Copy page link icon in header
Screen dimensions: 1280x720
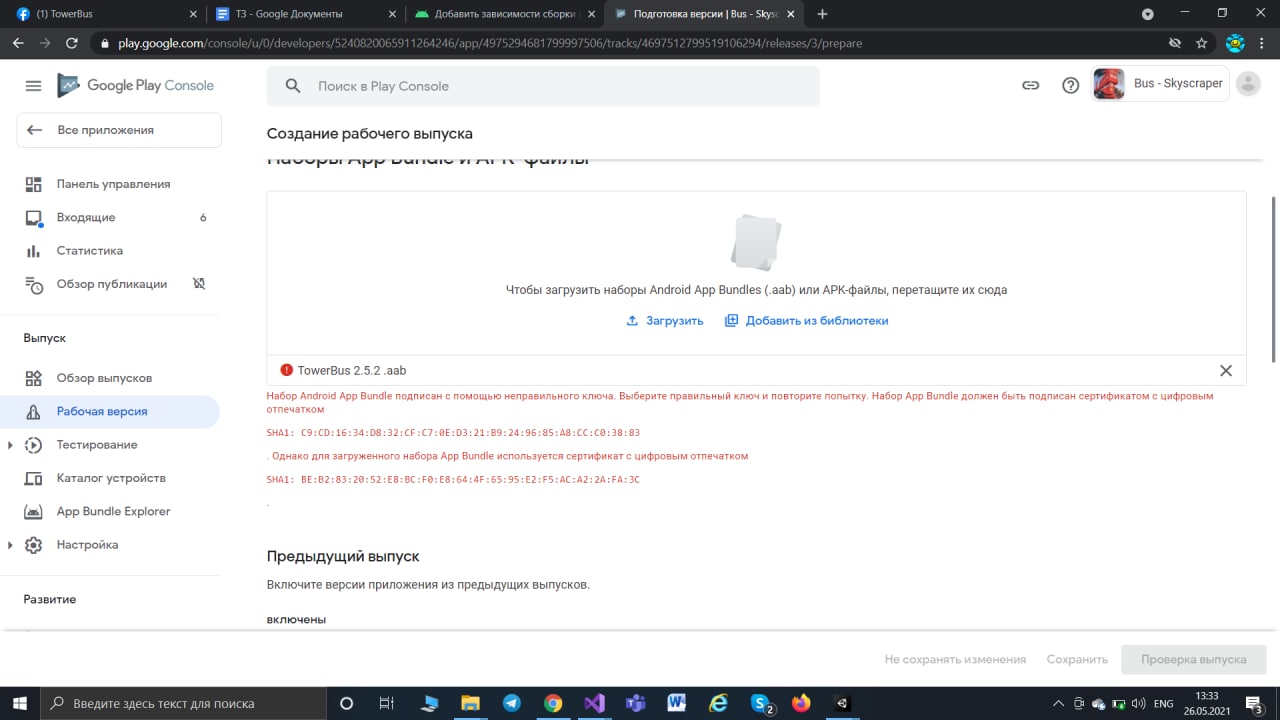pos(1030,86)
